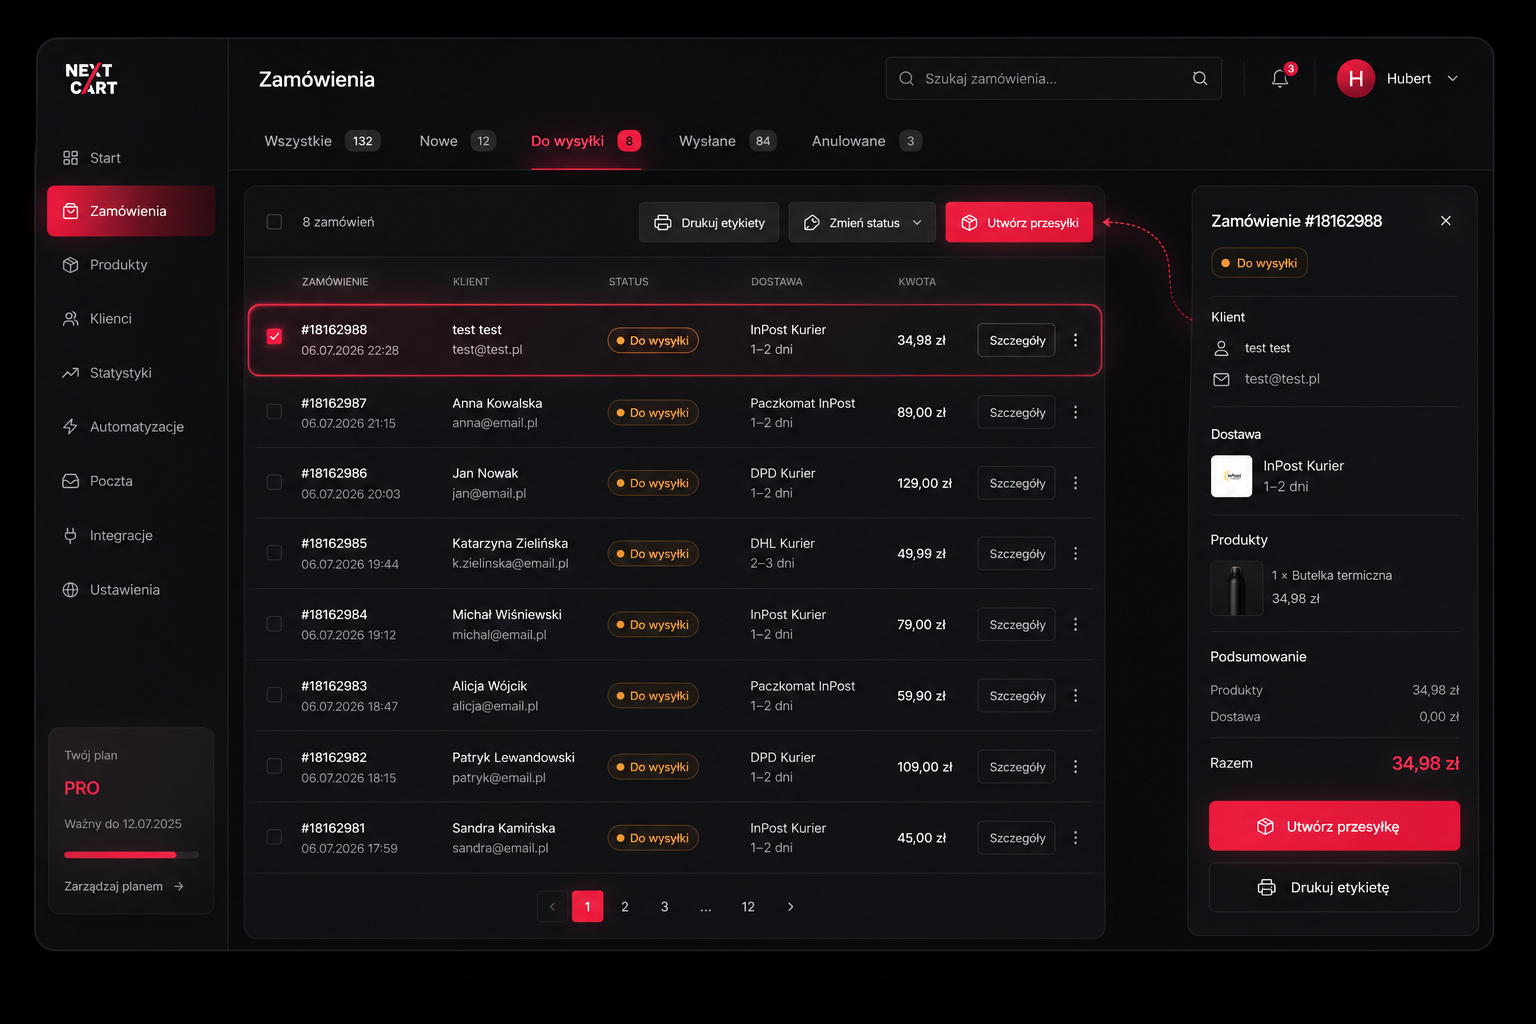The image size is (1536, 1024).
Task: Open Zamówienia in sidebar
Action: click(131, 211)
